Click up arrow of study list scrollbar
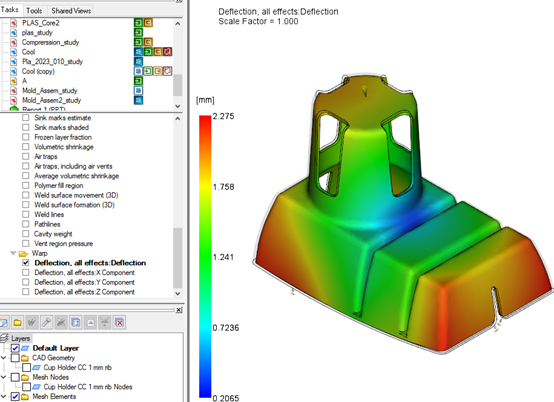Screen dimensions: 554x402 (178, 24)
